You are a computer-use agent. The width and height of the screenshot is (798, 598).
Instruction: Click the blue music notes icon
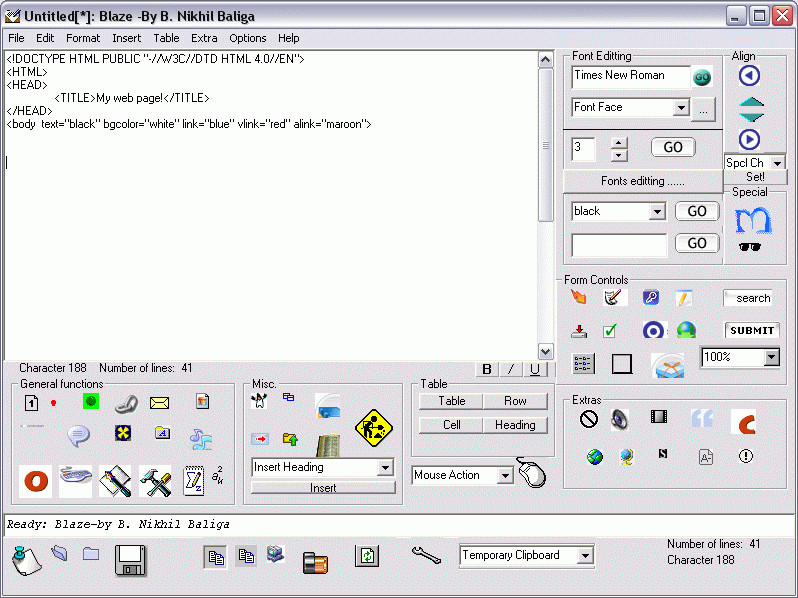(201, 439)
